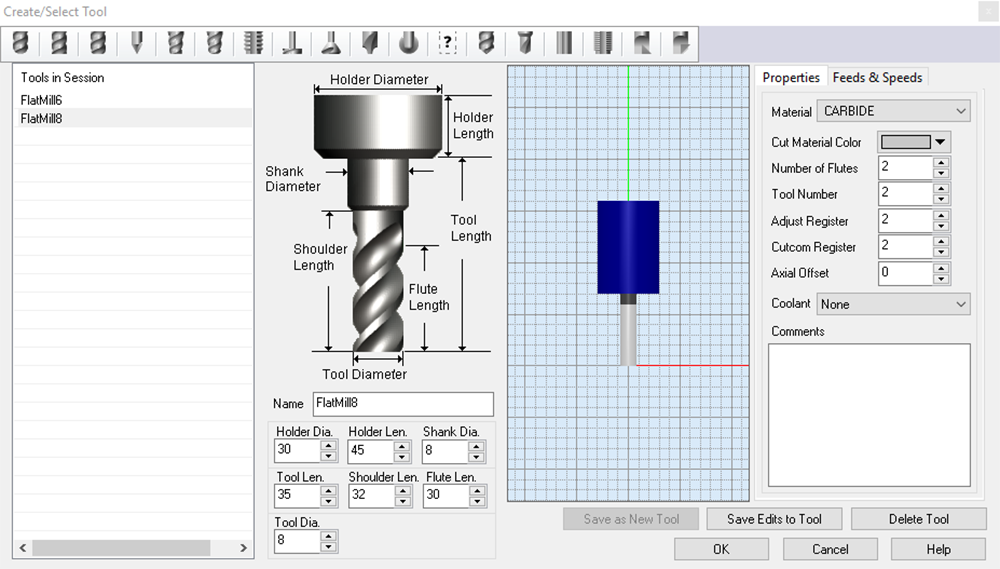Click the Number of Flutes field
1000x569 pixels.
click(x=905, y=168)
